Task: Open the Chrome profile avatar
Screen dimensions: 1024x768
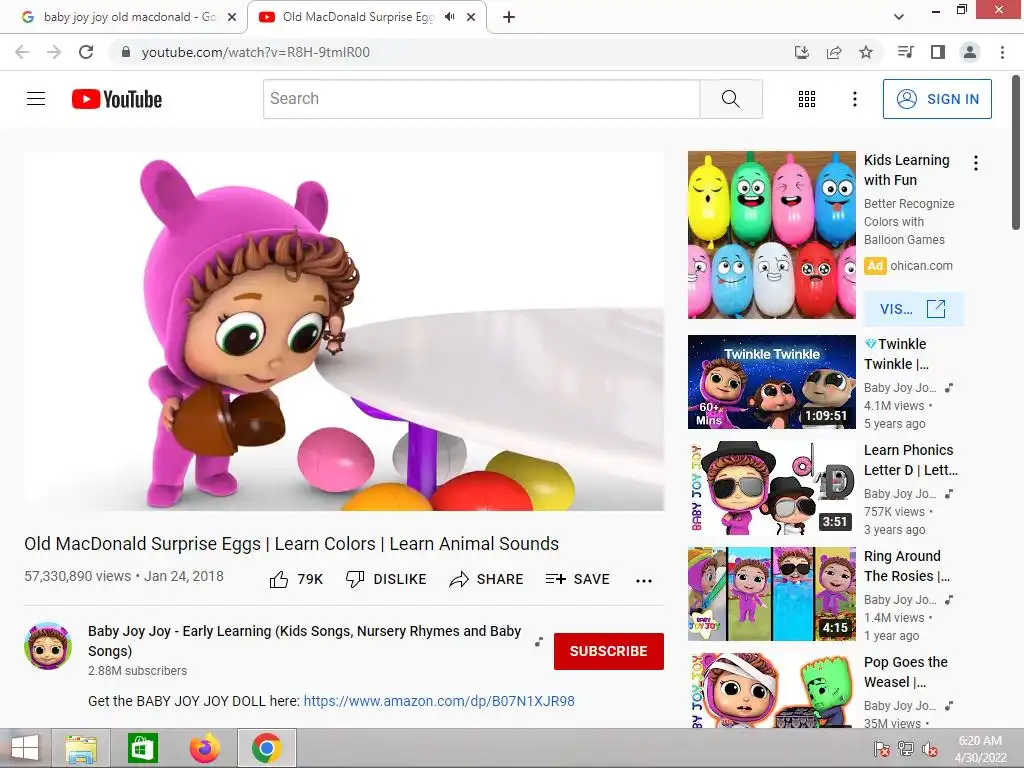Action: (970, 52)
